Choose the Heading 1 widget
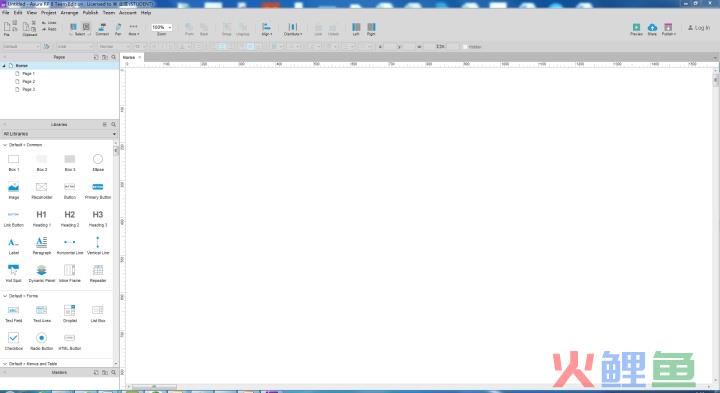This screenshot has height=393, width=720. pos(41,218)
